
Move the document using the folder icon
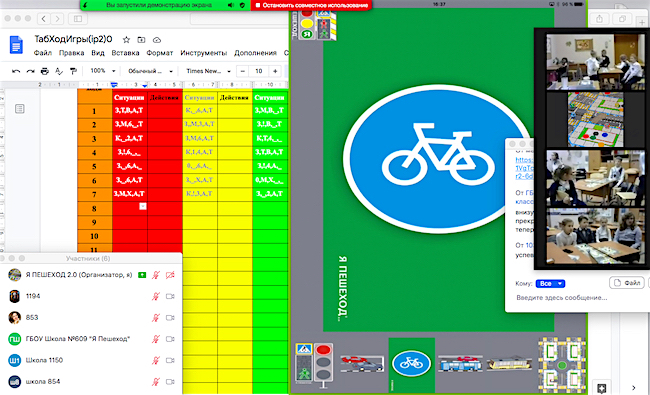[x=141, y=40]
